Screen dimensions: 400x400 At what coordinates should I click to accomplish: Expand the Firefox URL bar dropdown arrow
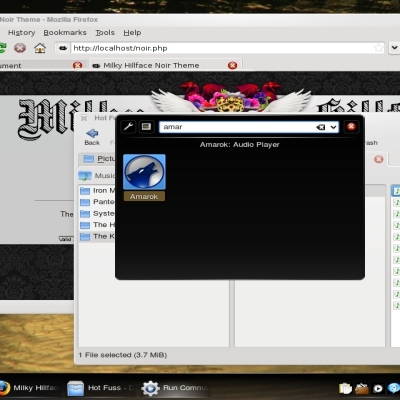394,48
